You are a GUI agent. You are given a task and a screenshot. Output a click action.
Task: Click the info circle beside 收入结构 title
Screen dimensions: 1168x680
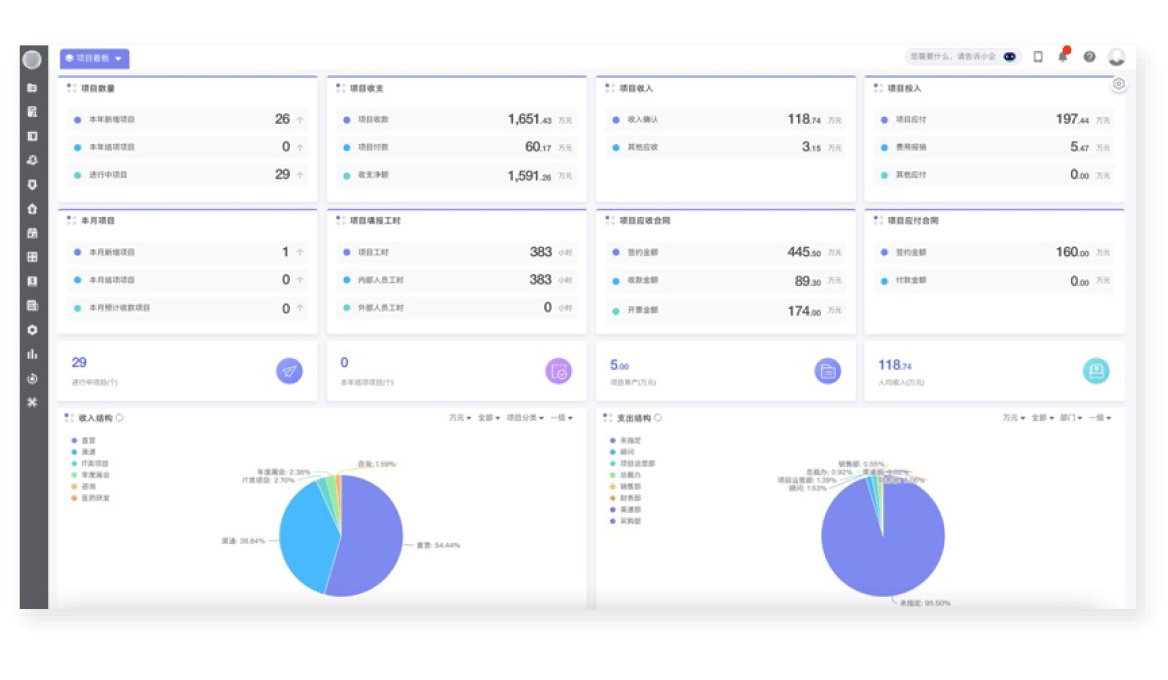point(120,418)
